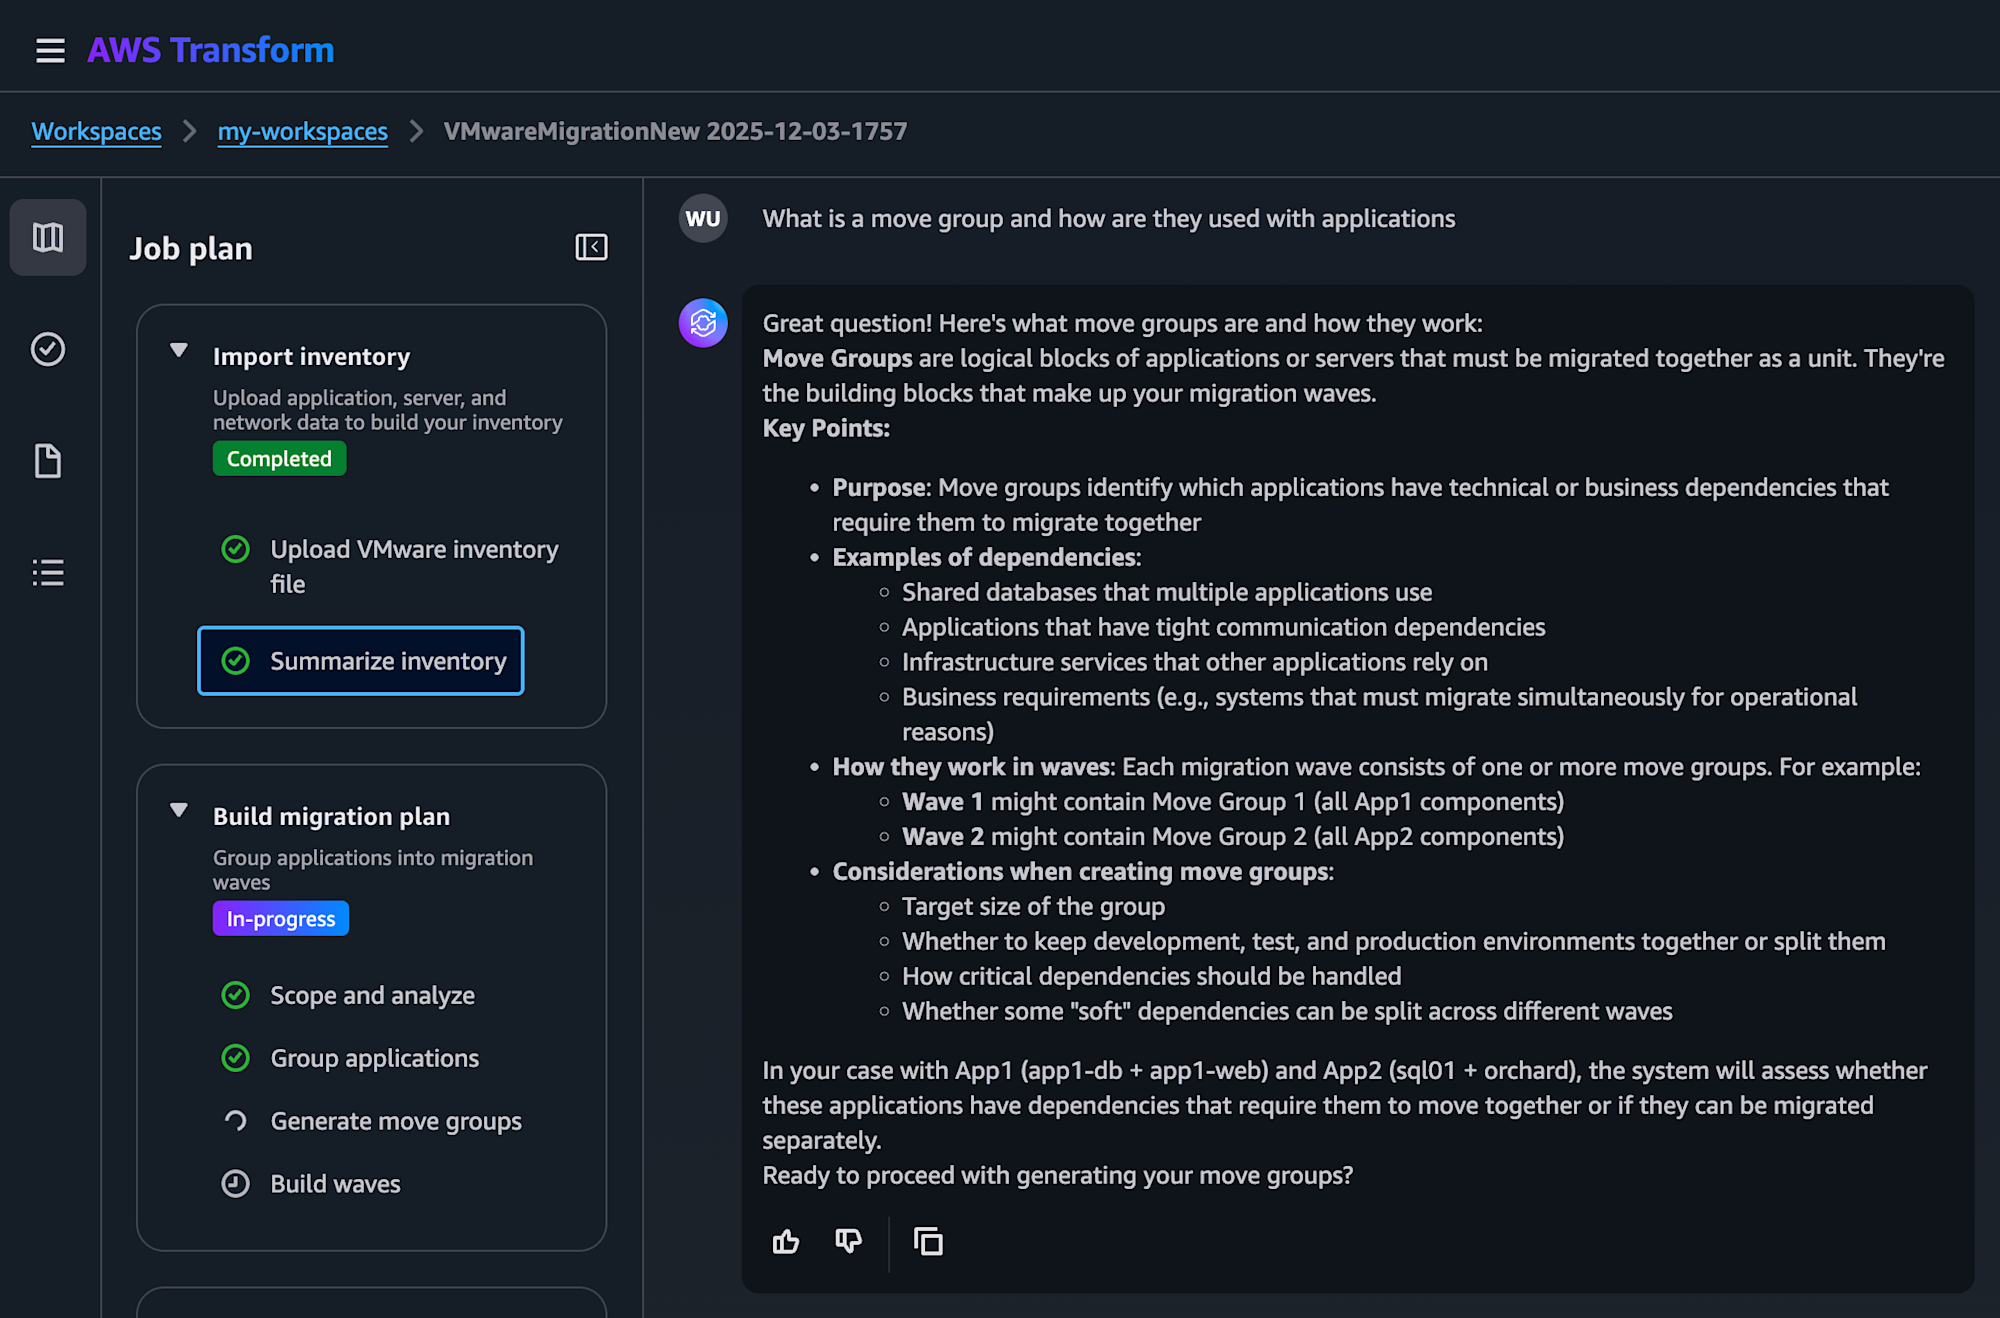
Task: Copy the assistant response text
Action: 928,1241
